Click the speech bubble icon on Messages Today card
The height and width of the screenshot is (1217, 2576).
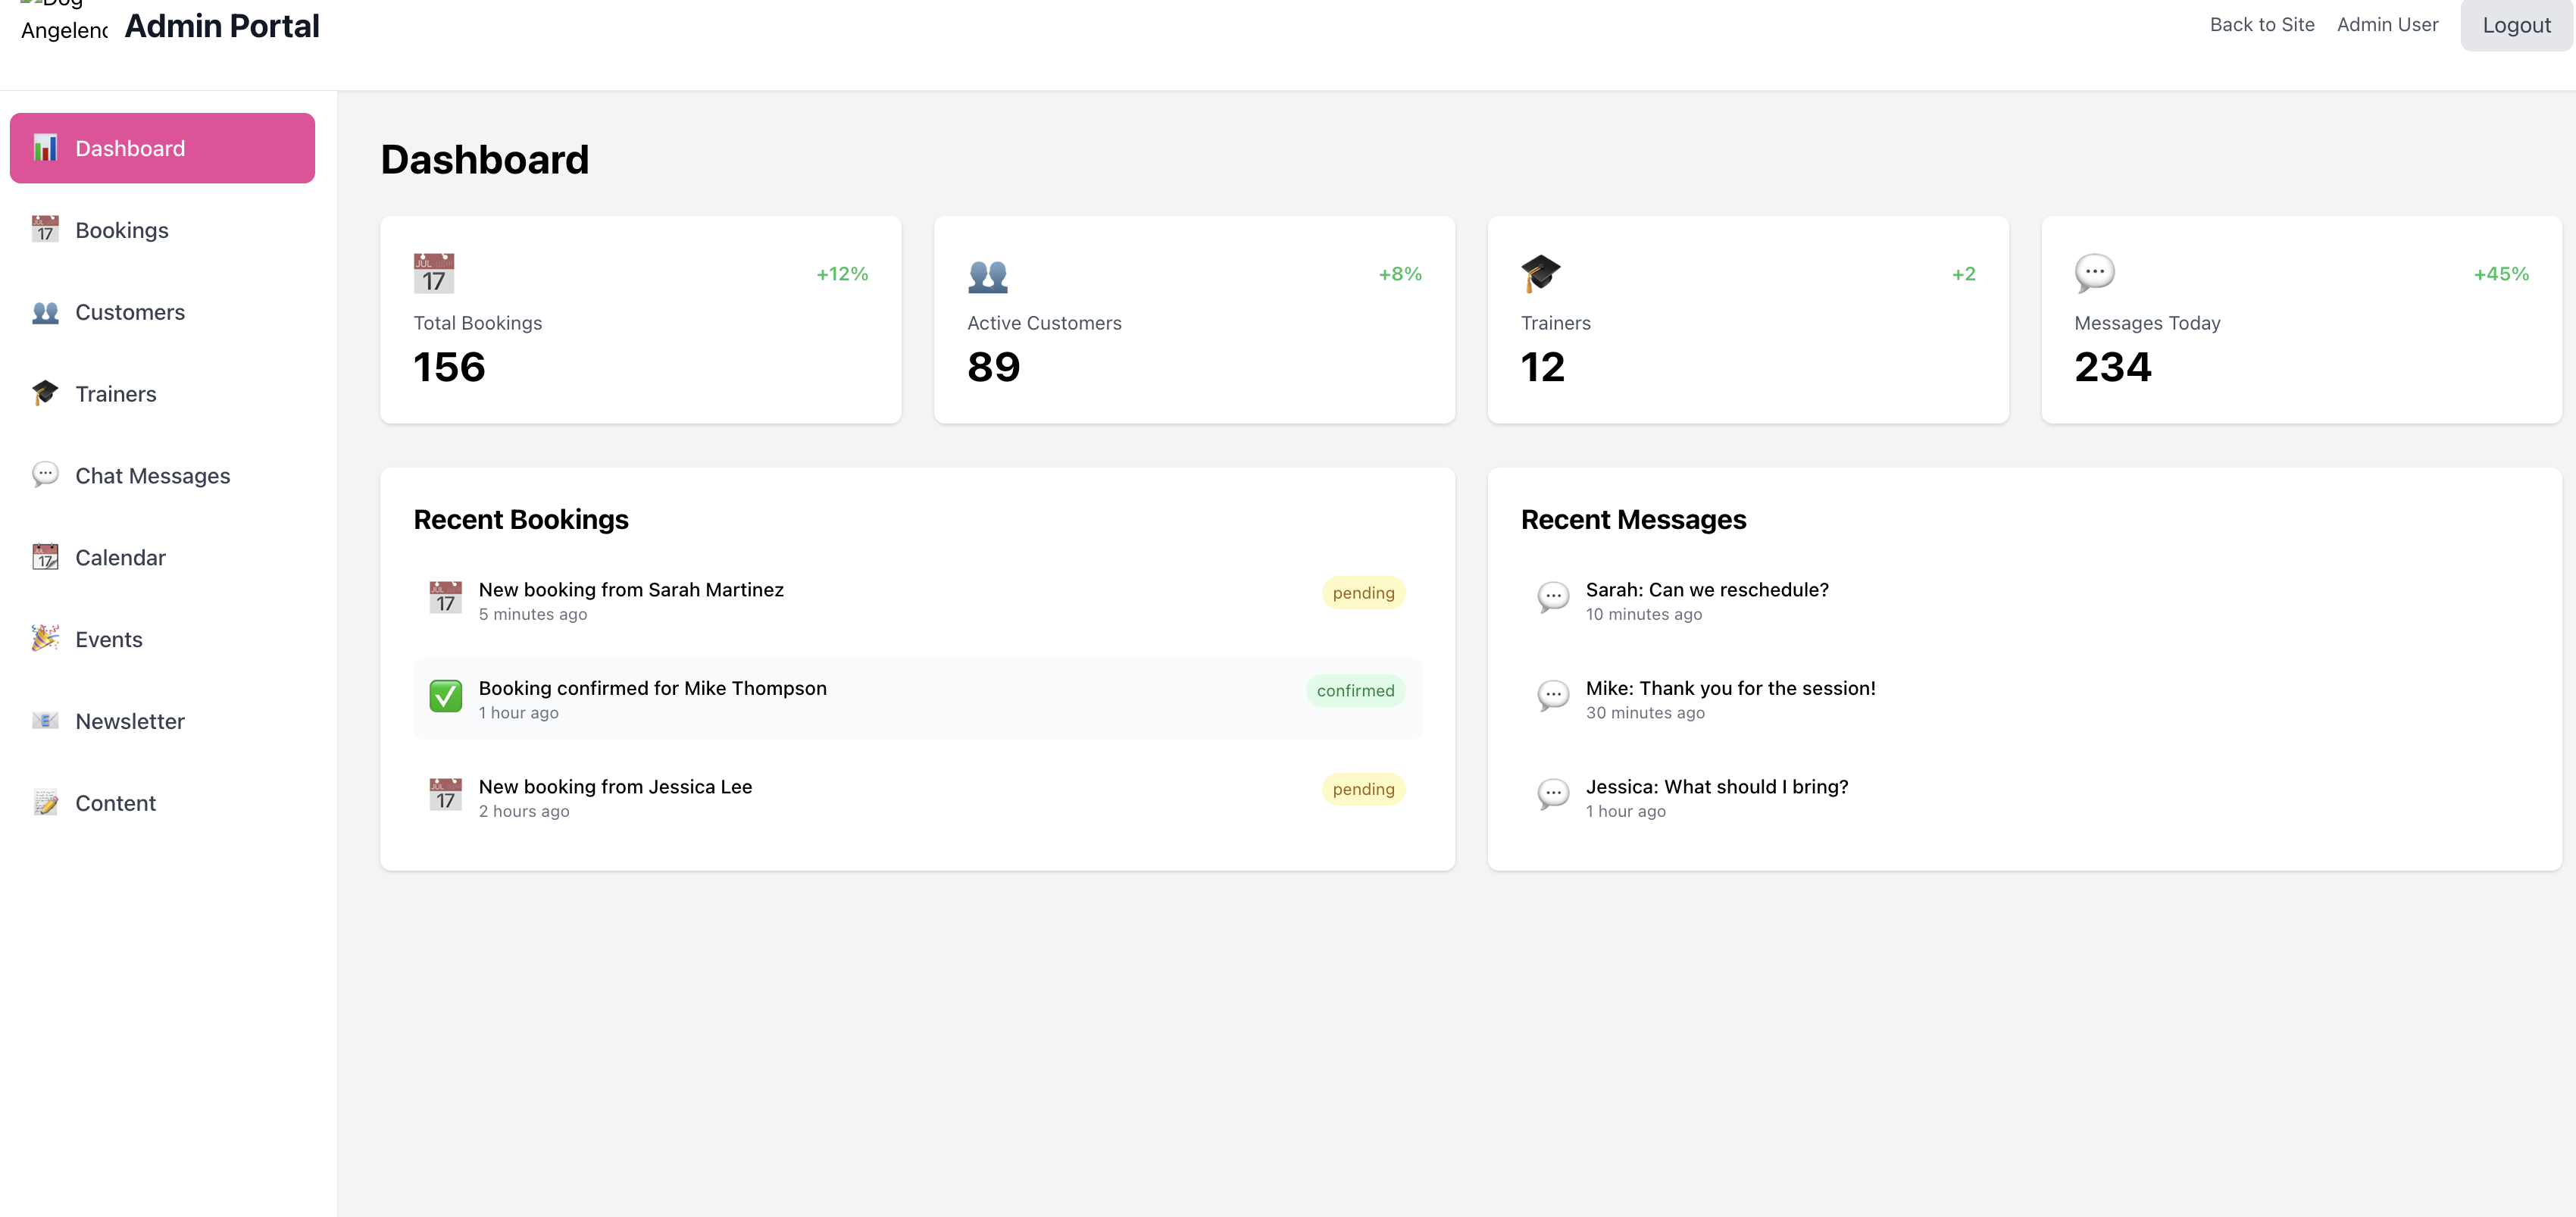2094,273
